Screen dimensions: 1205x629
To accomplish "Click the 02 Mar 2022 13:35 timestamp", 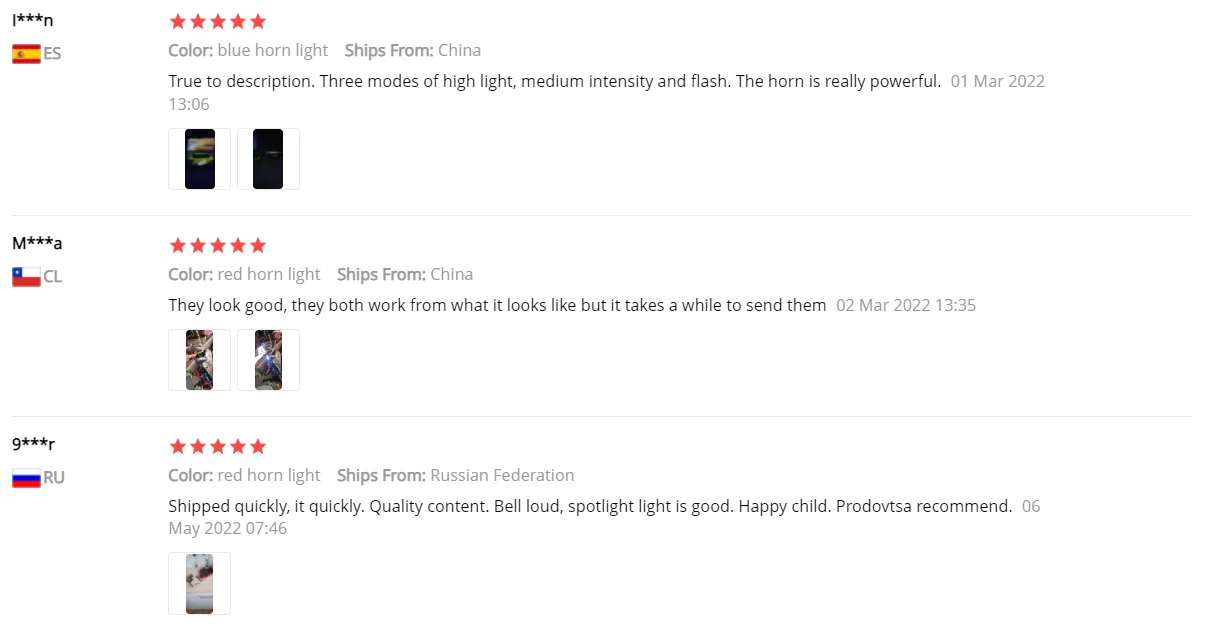I will (905, 305).
